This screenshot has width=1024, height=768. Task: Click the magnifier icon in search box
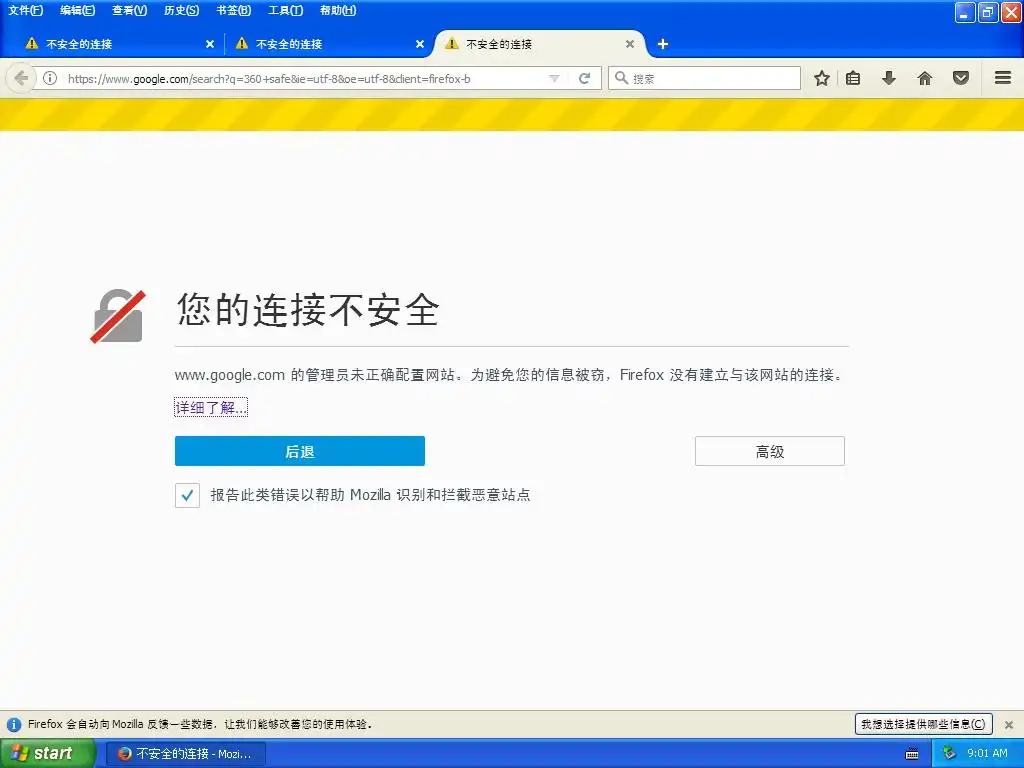621,78
